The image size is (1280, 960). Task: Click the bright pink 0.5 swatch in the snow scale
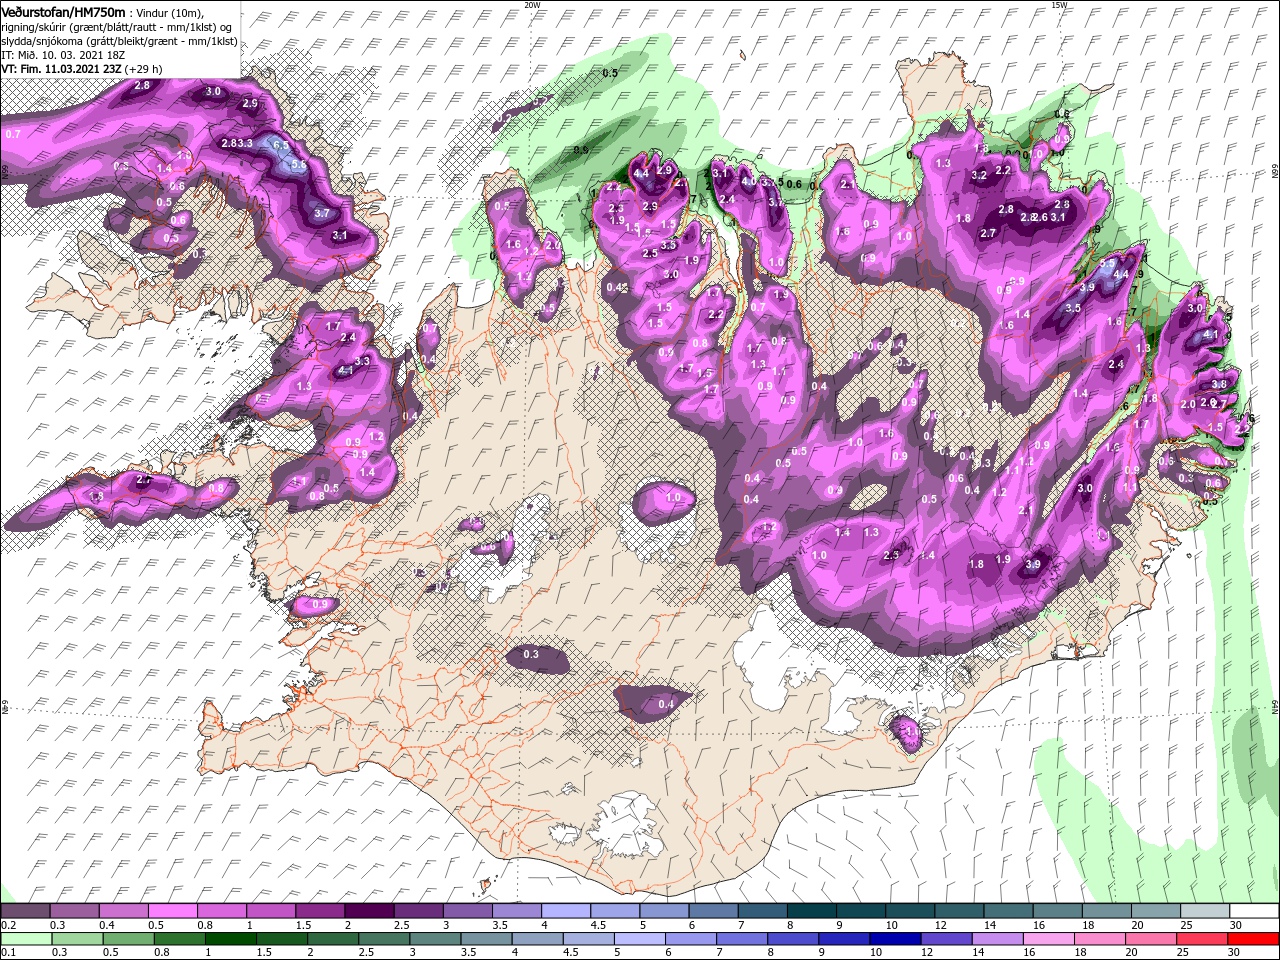click(172, 911)
